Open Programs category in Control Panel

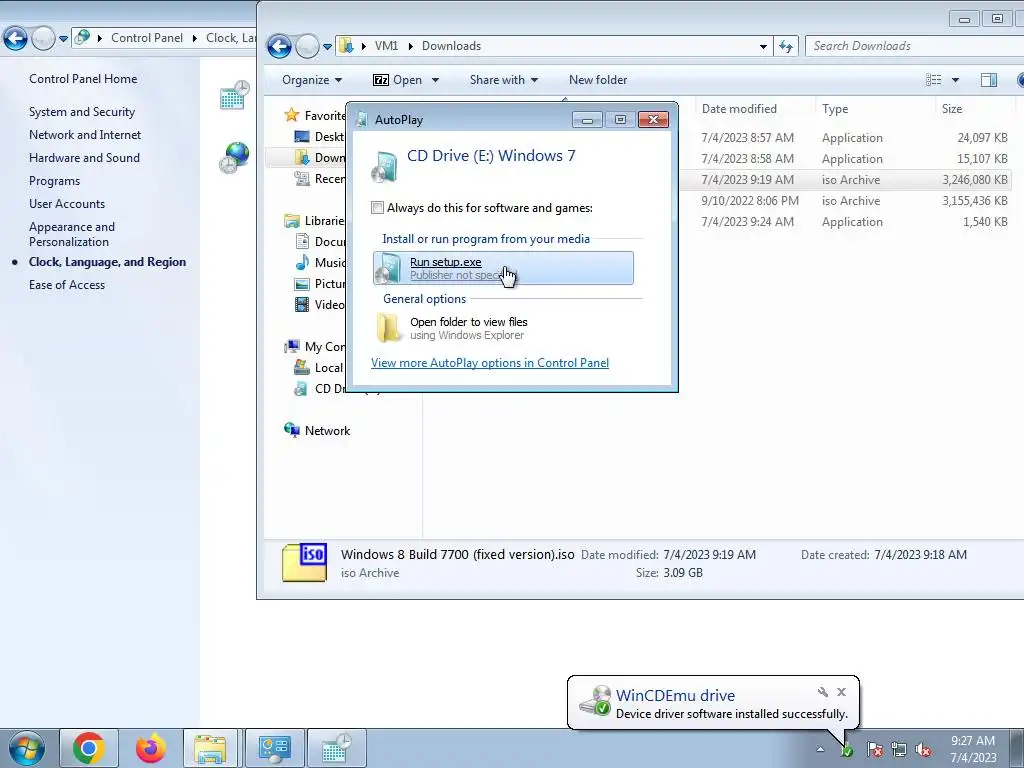pyautogui.click(x=54, y=181)
